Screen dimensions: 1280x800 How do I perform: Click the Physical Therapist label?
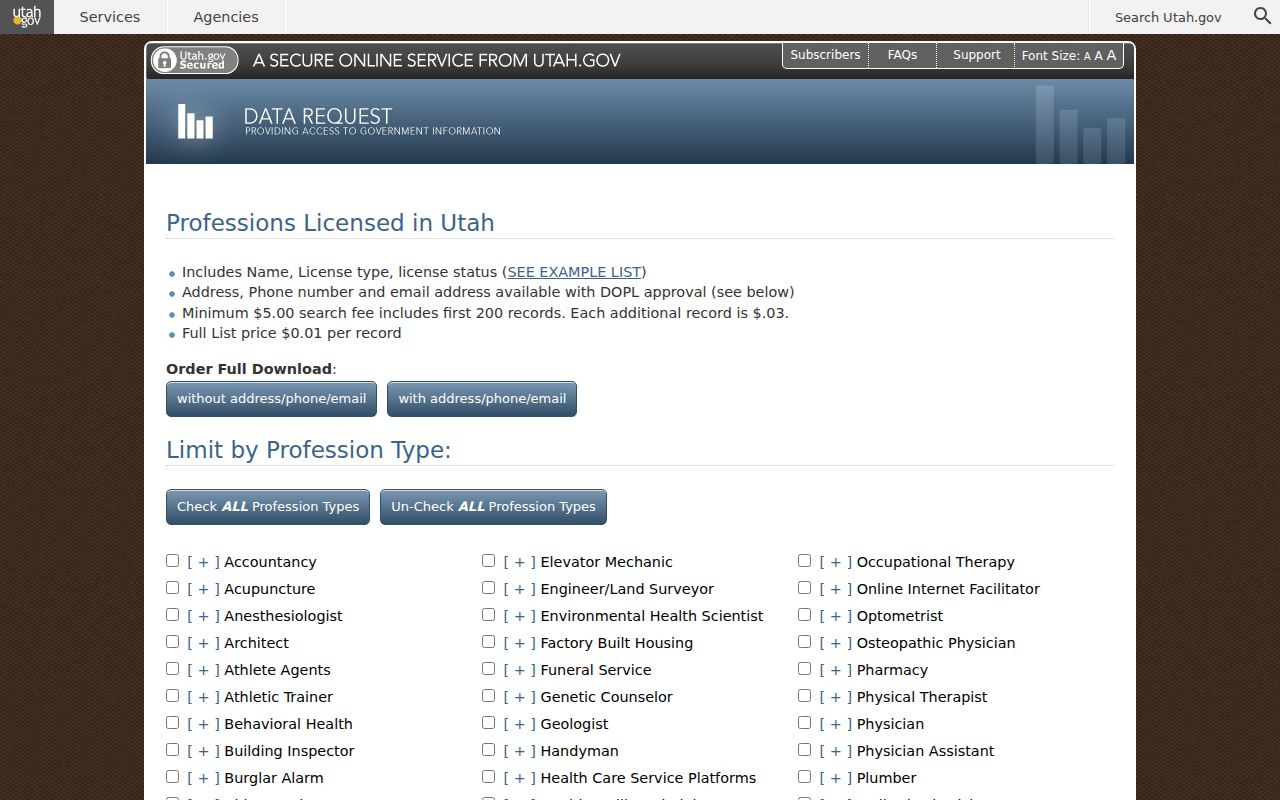922,697
